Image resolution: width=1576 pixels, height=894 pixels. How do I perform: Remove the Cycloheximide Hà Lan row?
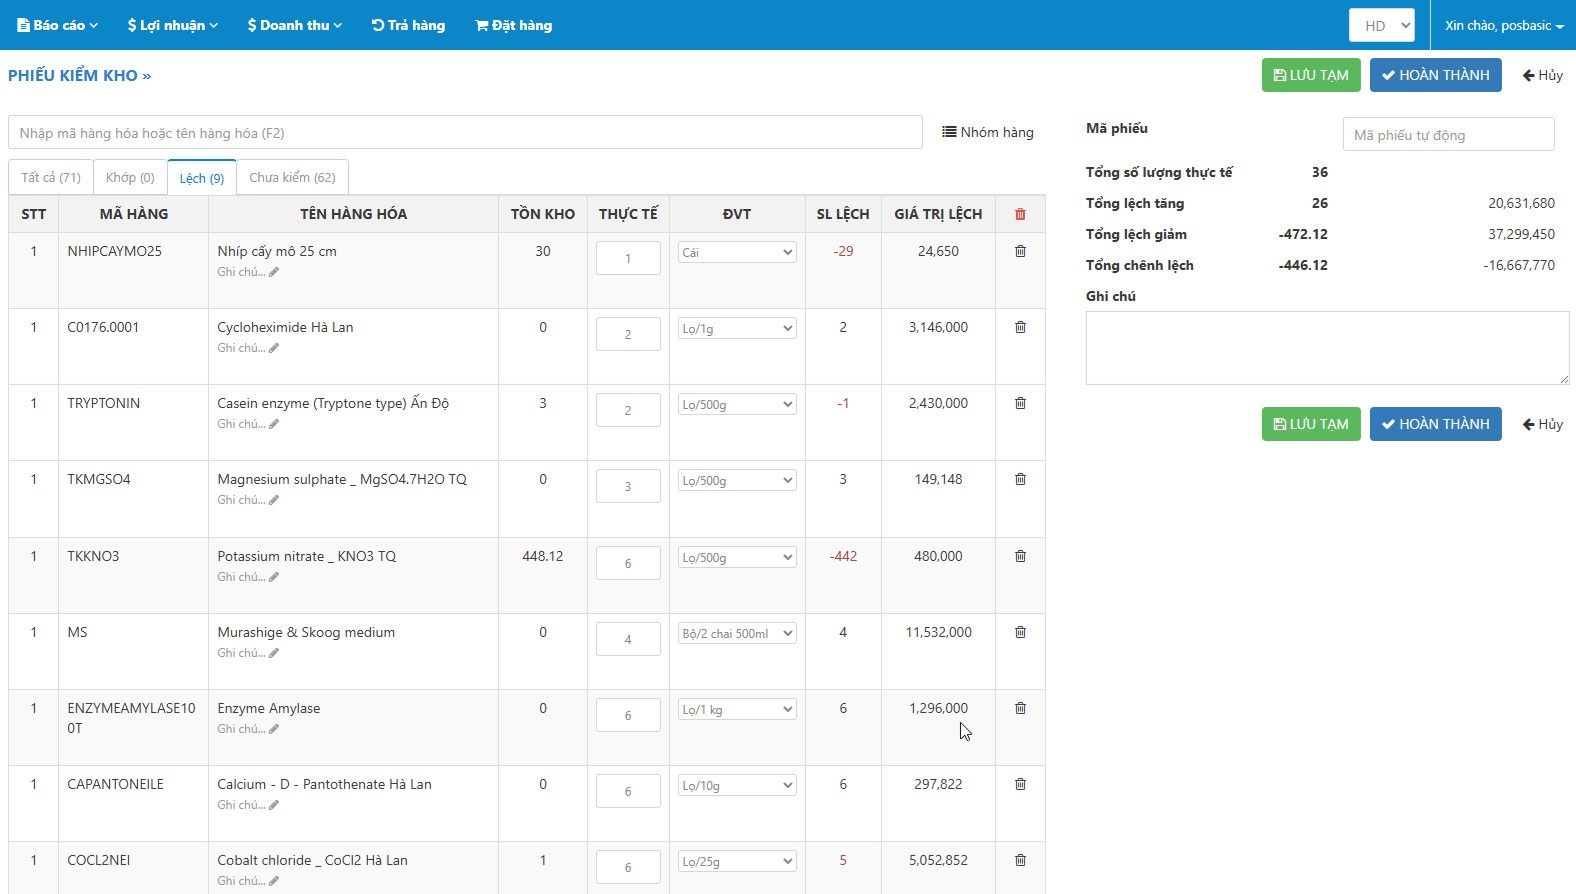[x=1020, y=327]
